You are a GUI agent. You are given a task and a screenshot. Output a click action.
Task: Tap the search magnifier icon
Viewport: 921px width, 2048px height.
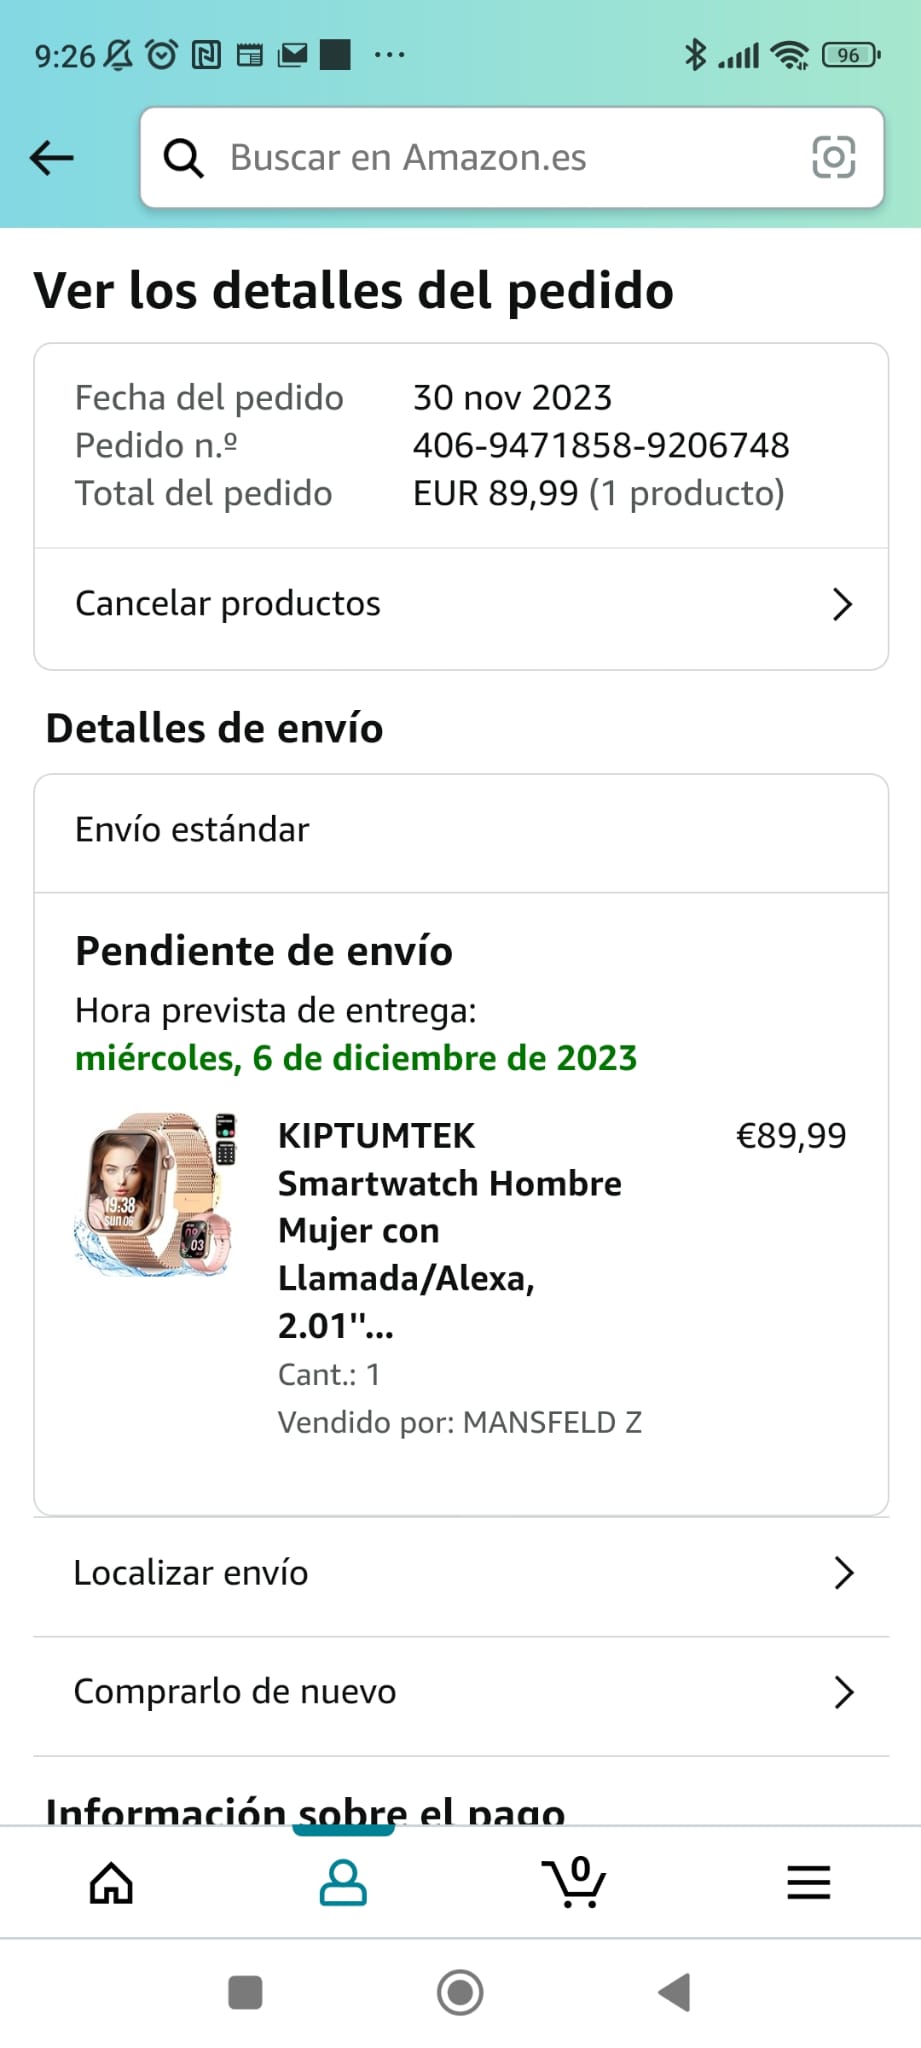click(x=184, y=158)
